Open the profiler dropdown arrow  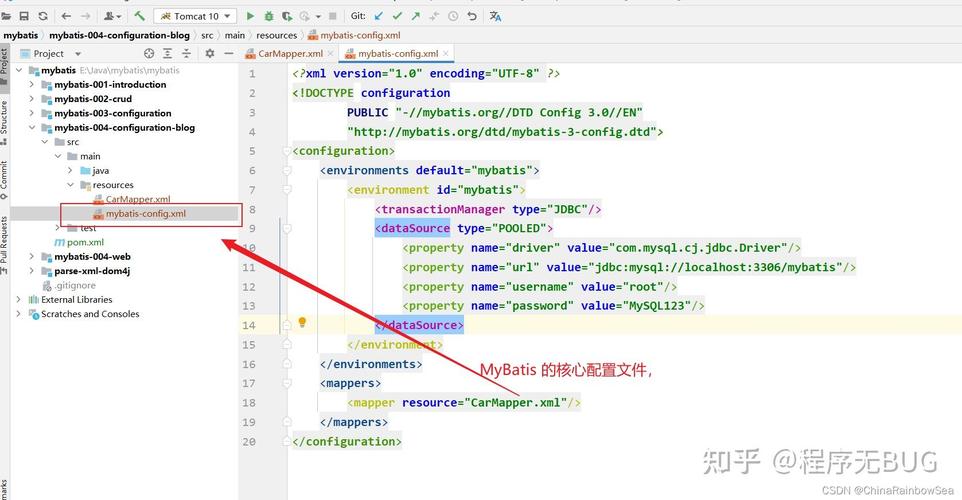tap(318, 17)
